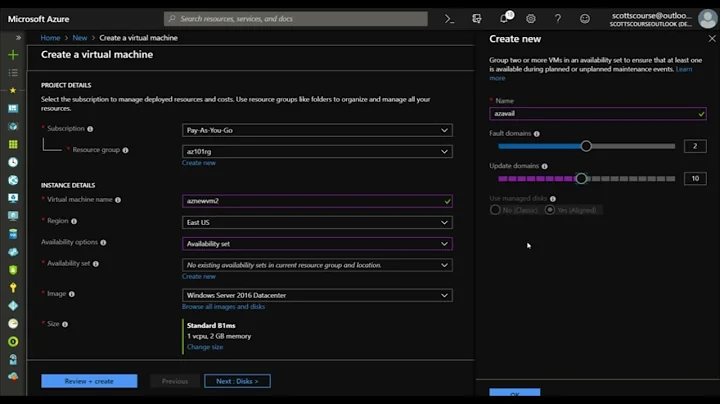The width and height of the screenshot is (720, 404).
Task: Open Directory and subscription filter icon
Action: tap(477, 19)
